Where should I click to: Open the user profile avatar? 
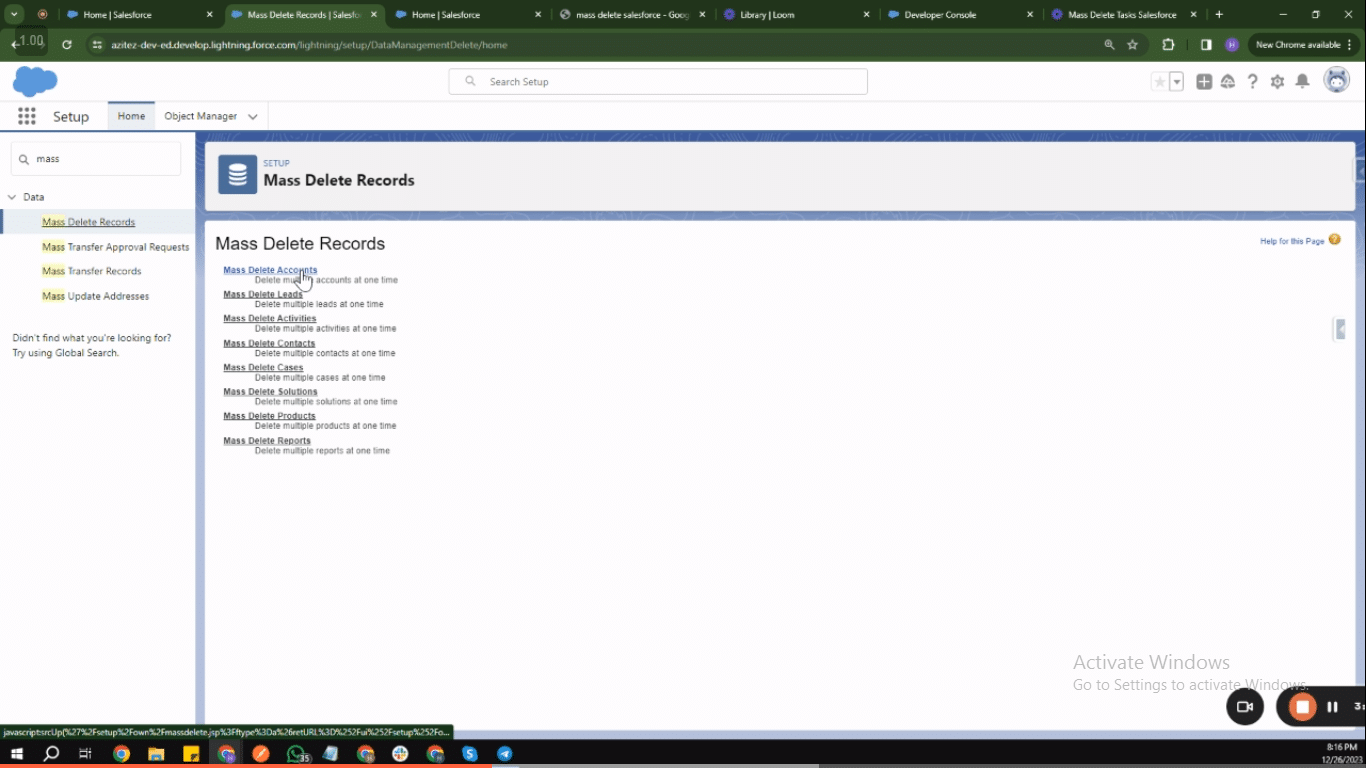tap(1337, 81)
